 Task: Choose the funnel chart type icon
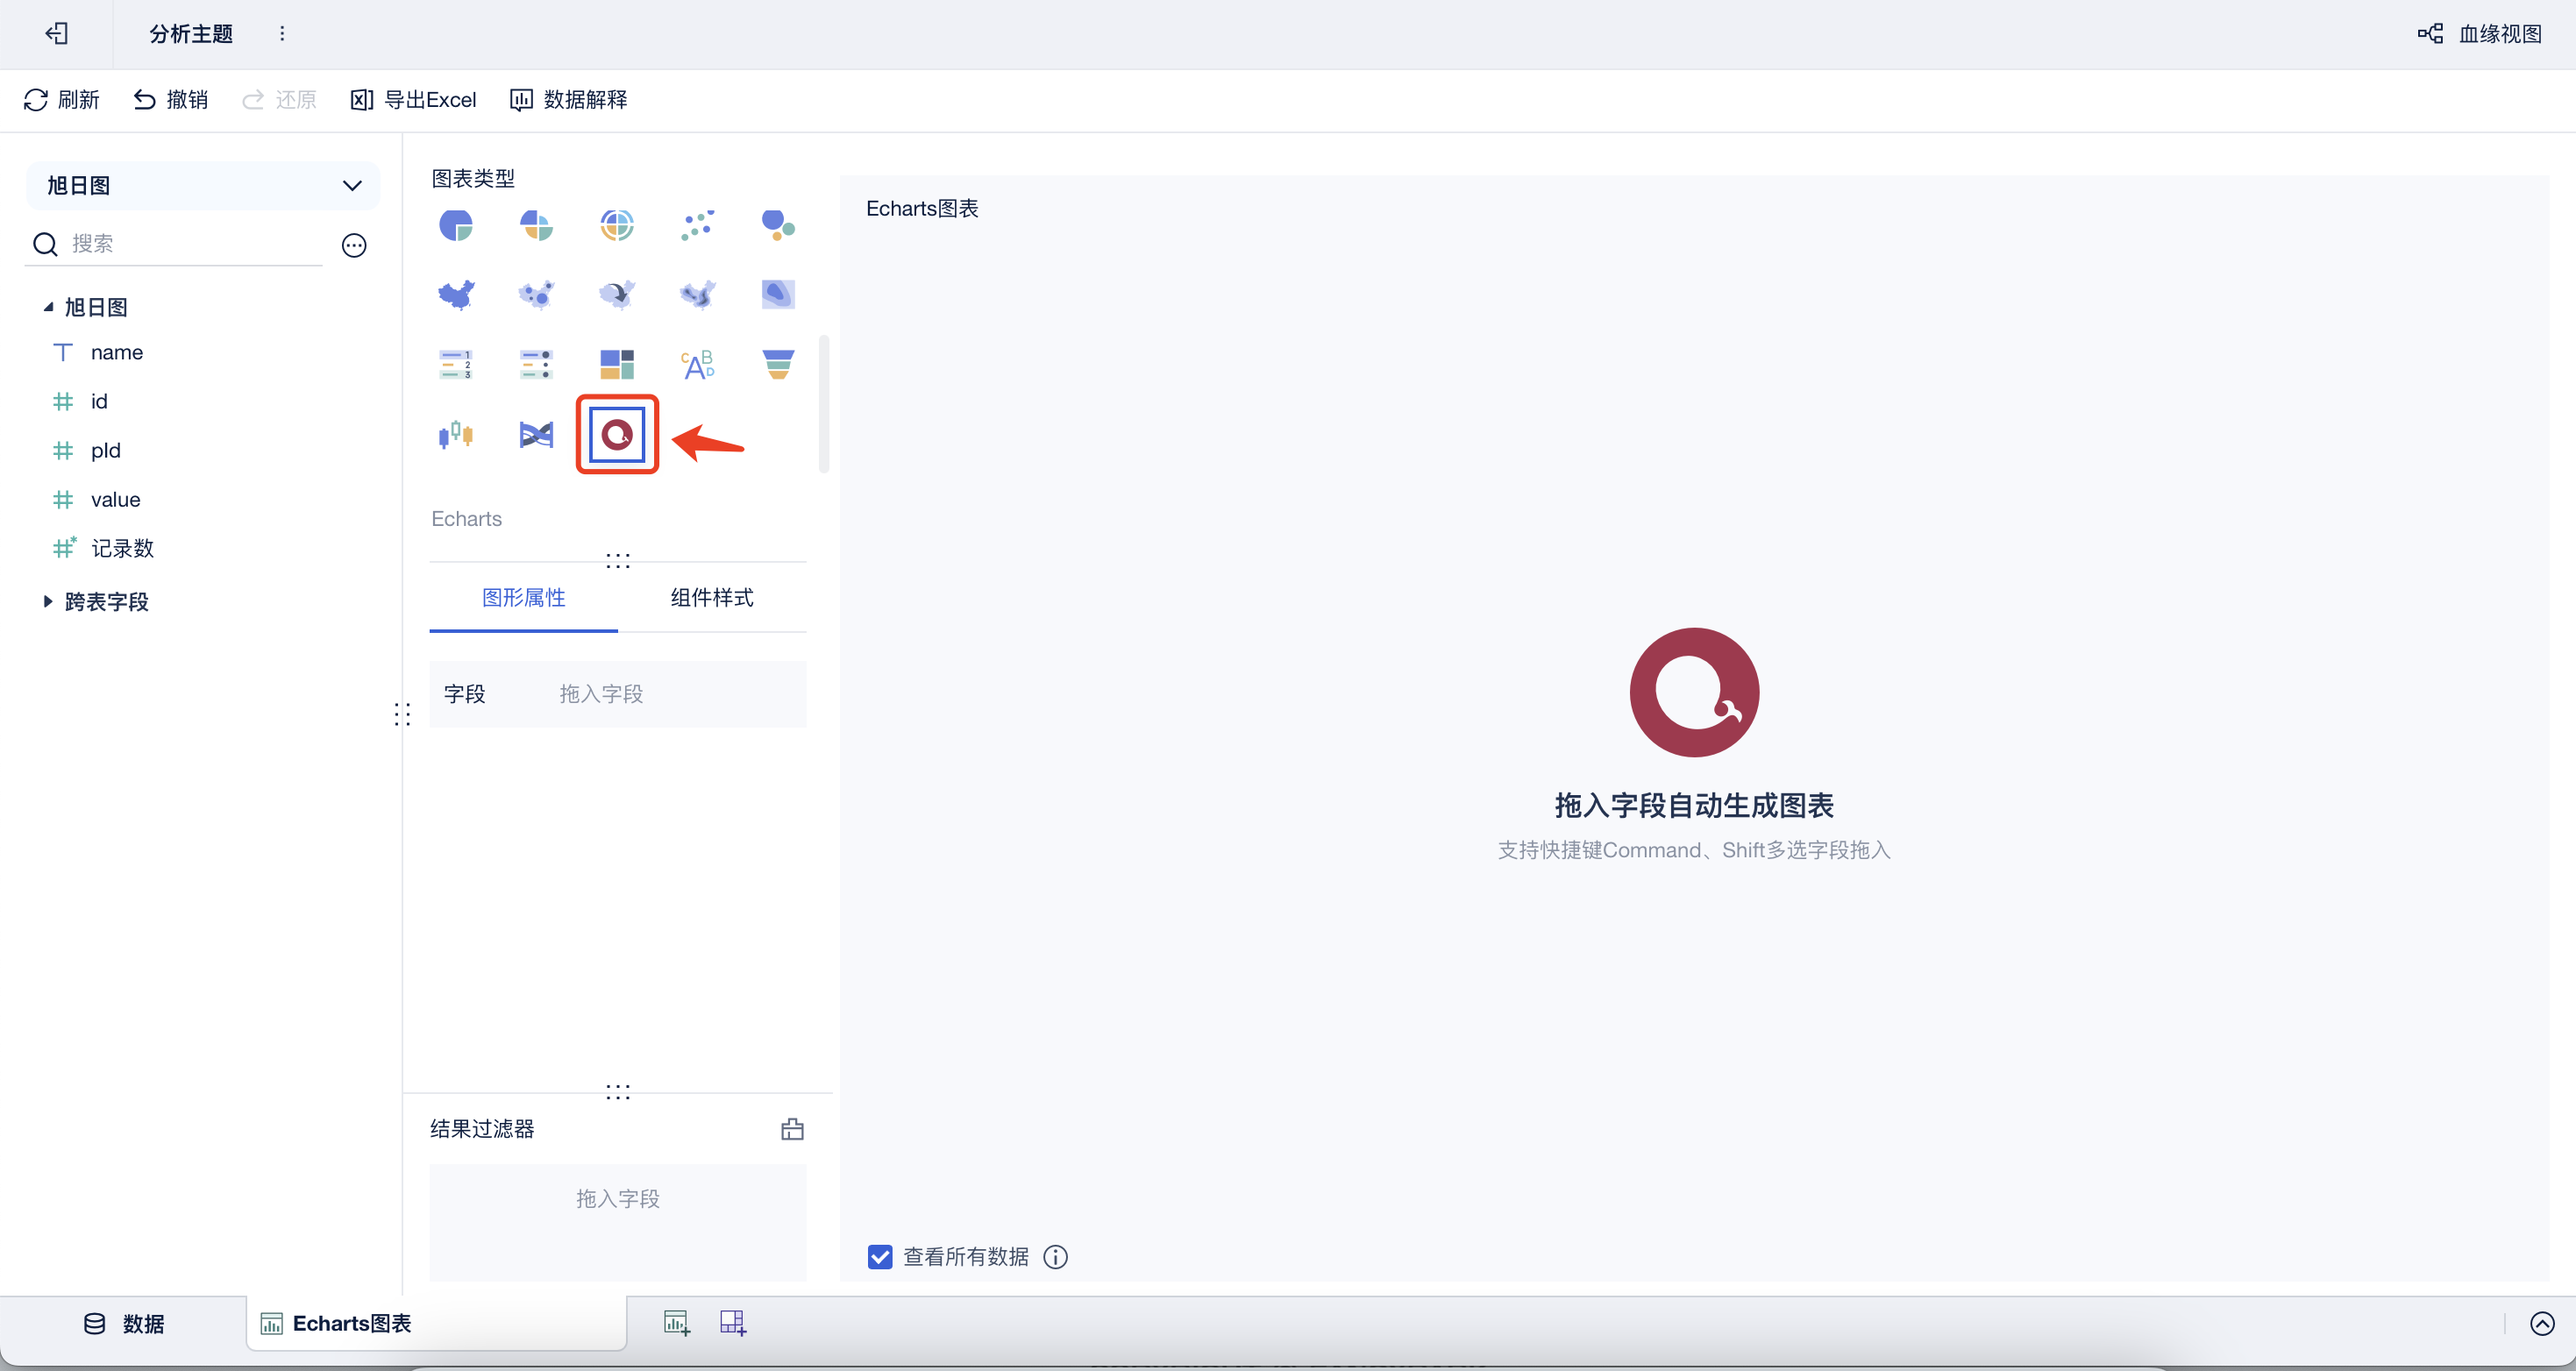[777, 364]
